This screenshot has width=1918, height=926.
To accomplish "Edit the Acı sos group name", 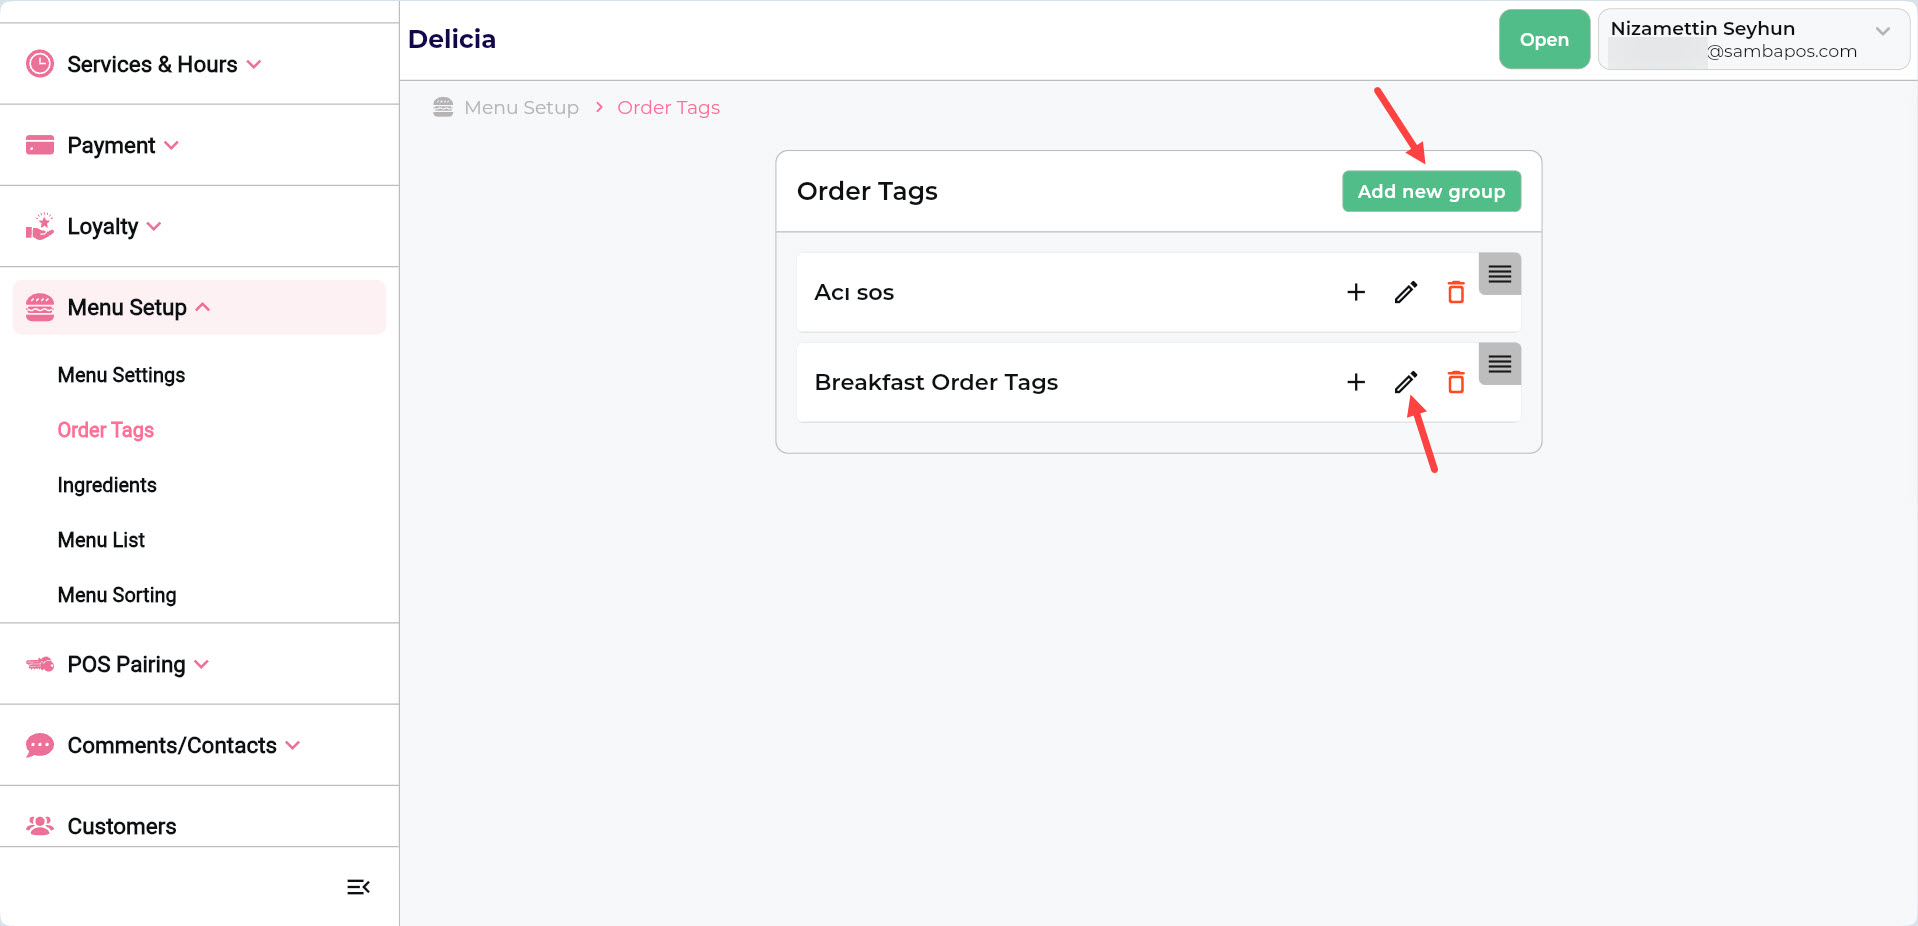I will coord(1406,292).
